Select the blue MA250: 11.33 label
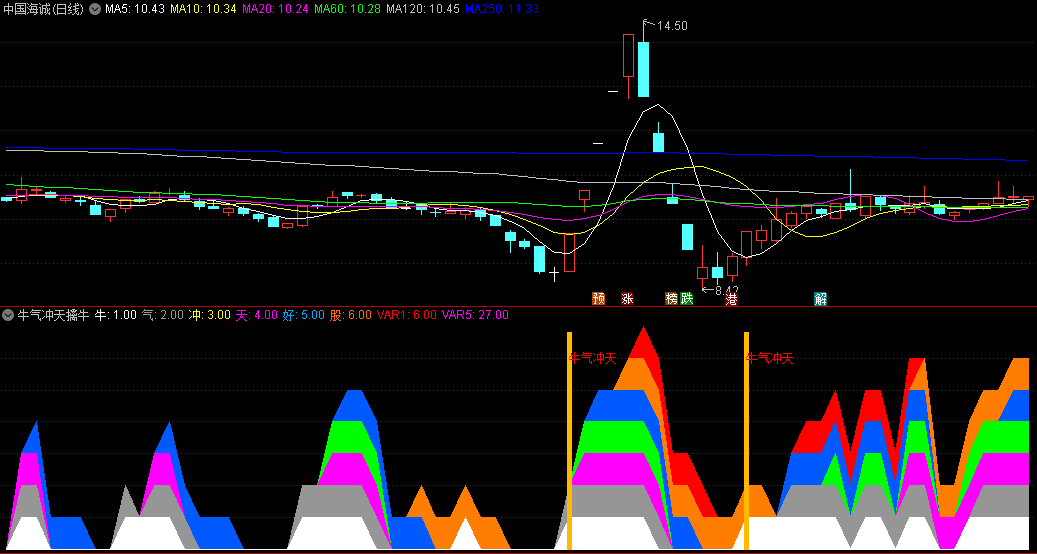Viewport: 1037px width, 554px height. coord(502,9)
